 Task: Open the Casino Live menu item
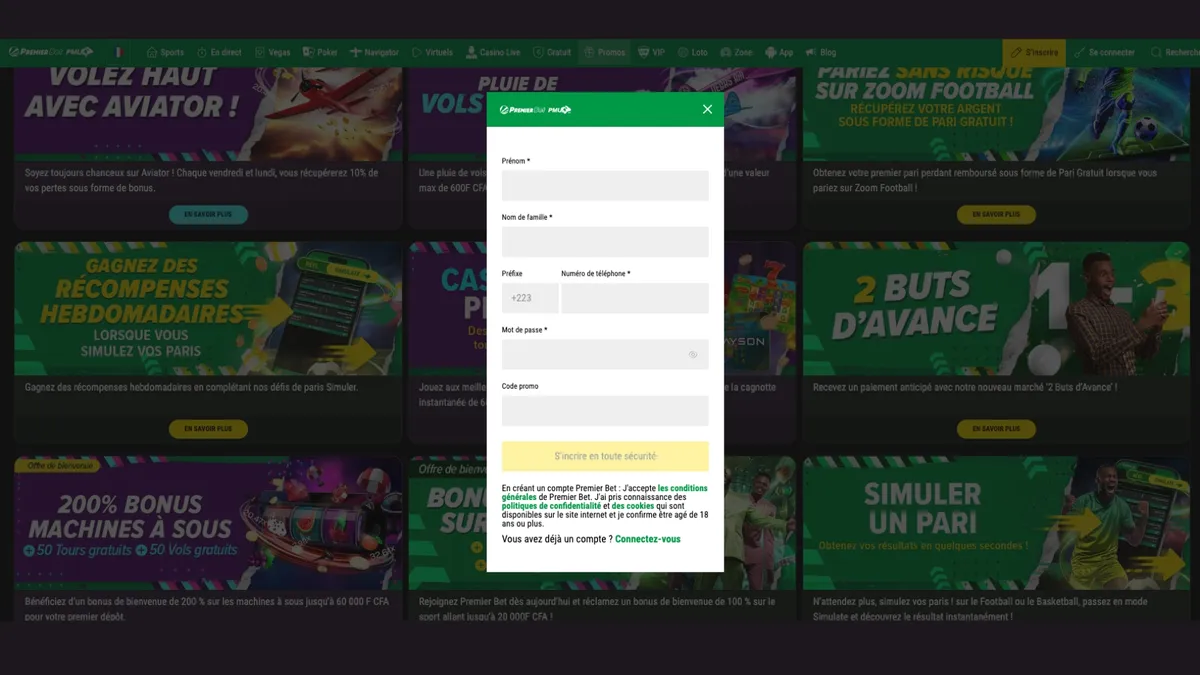point(493,52)
